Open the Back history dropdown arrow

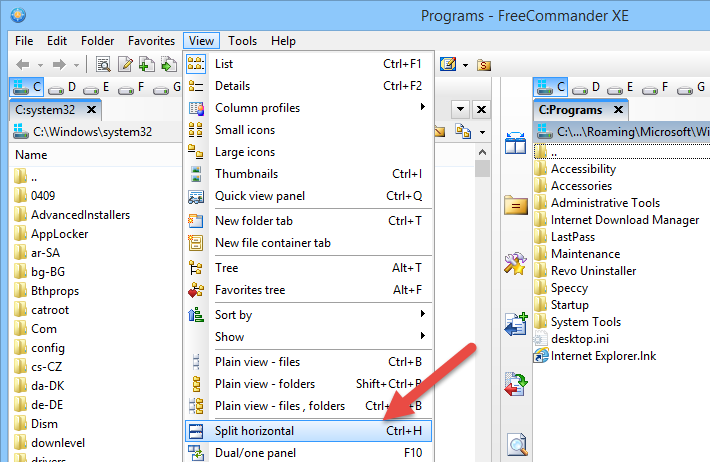pyautogui.click(x=40, y=66)
